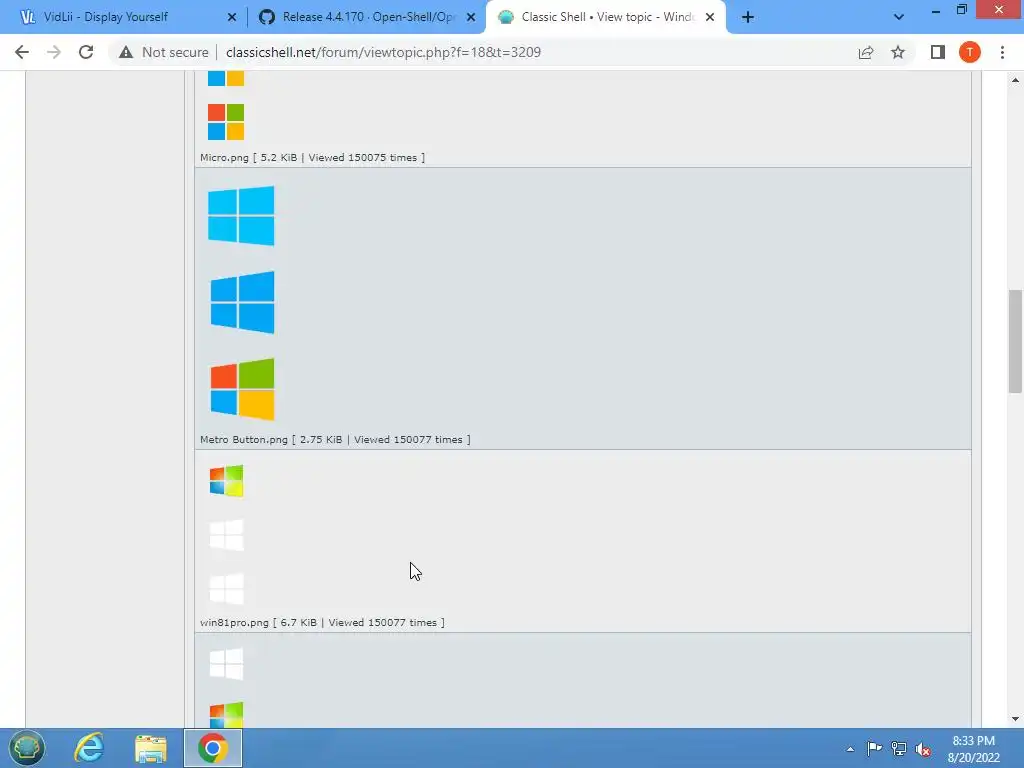Close the VidLii tab

pyautogui.click(x=232, y=17)
